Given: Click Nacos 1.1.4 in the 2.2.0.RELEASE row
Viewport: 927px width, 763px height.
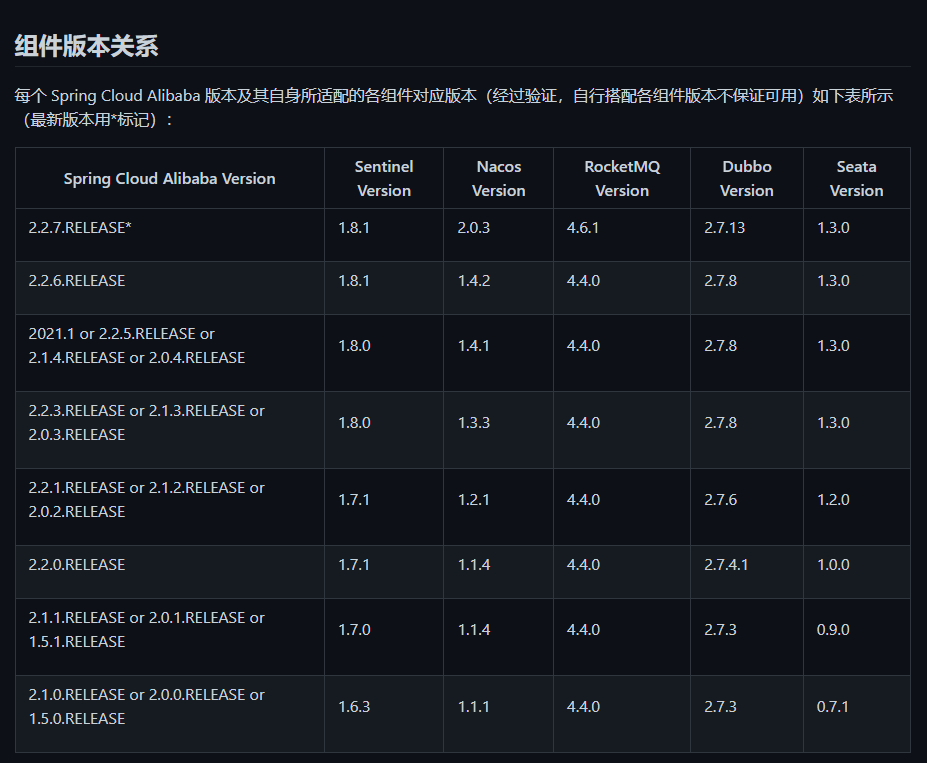Looking at the screenshot, I should point(474,564).
